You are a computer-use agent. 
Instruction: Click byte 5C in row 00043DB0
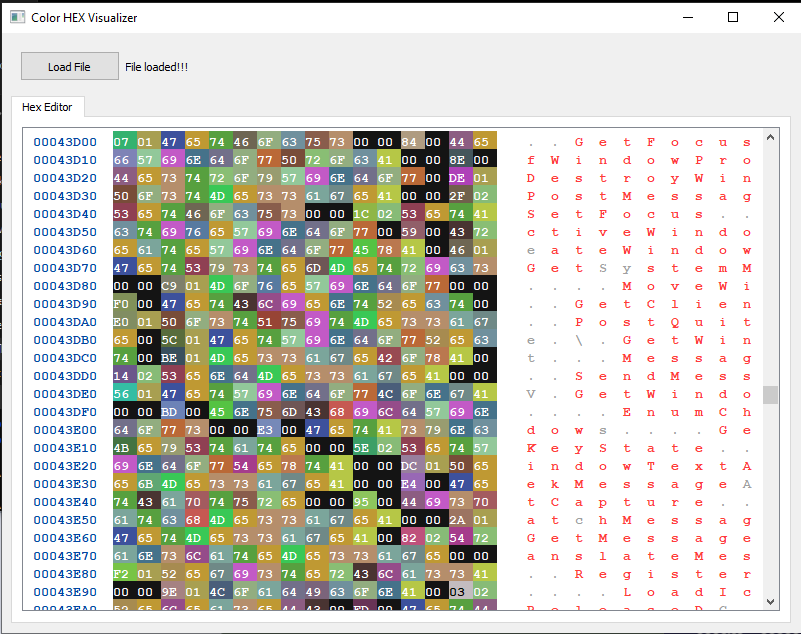pos(173,340)
